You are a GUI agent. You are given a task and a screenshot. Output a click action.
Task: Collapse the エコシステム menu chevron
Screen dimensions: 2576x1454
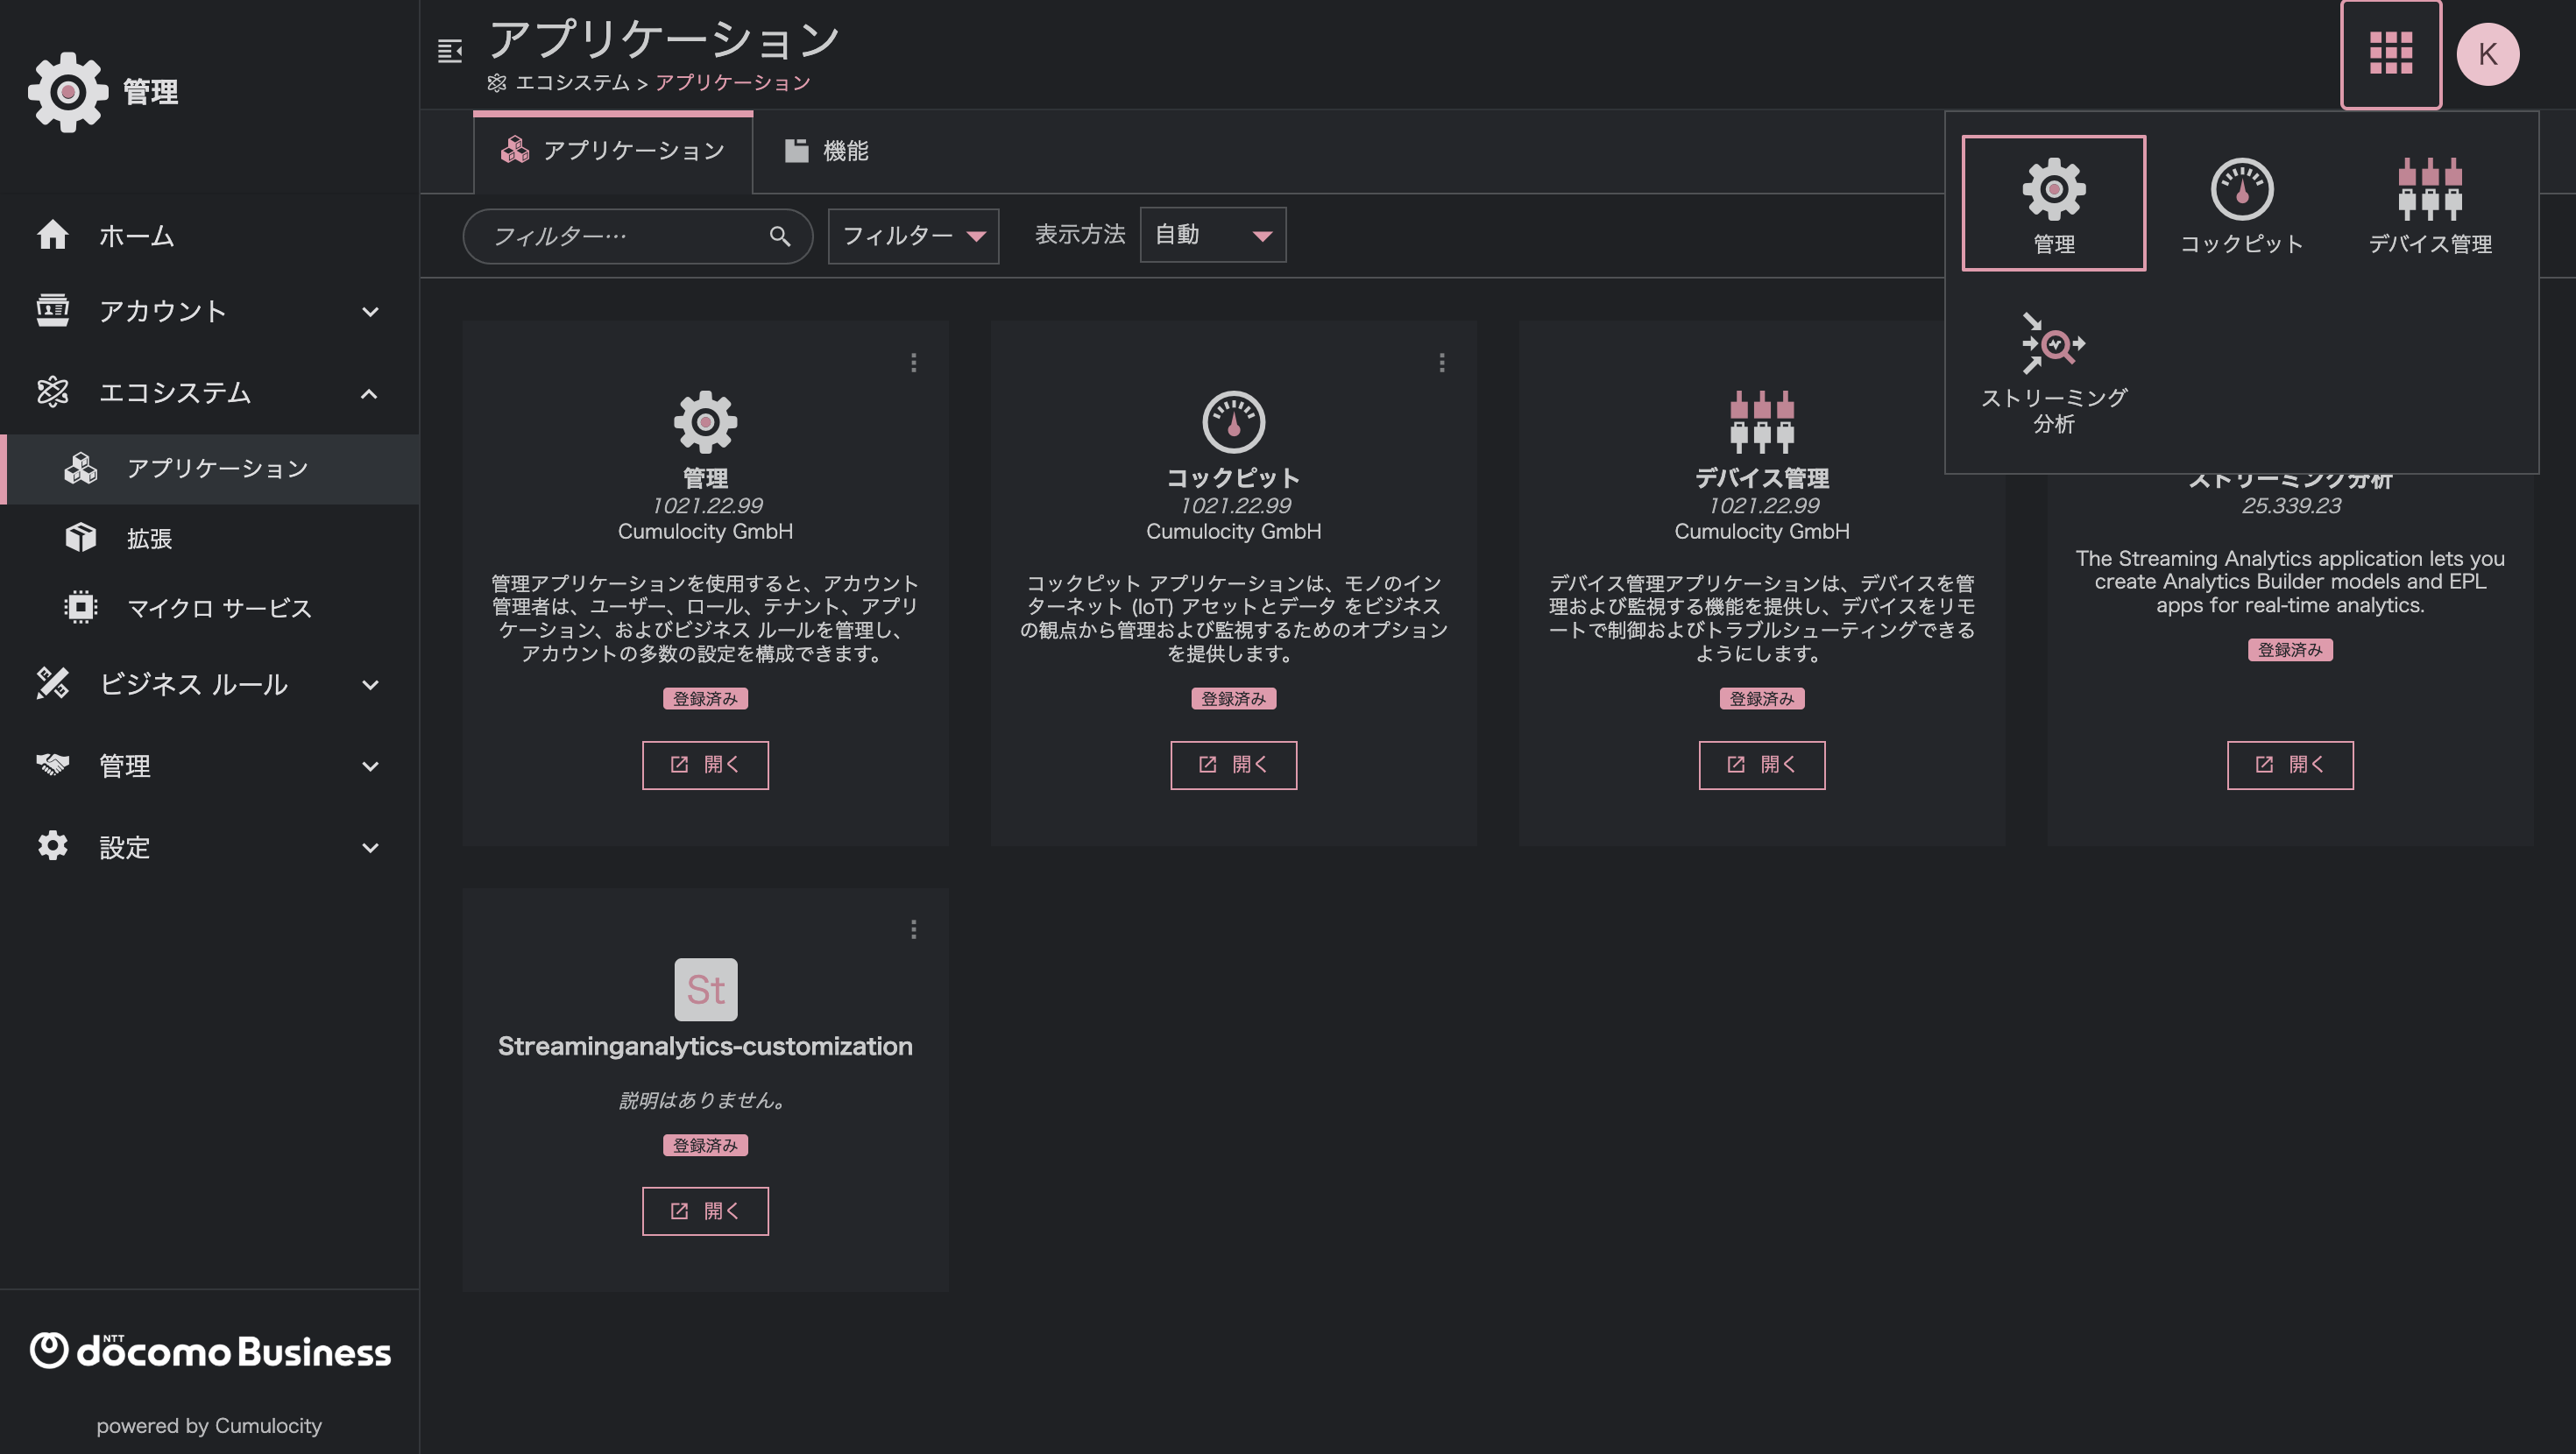(370, 393)
